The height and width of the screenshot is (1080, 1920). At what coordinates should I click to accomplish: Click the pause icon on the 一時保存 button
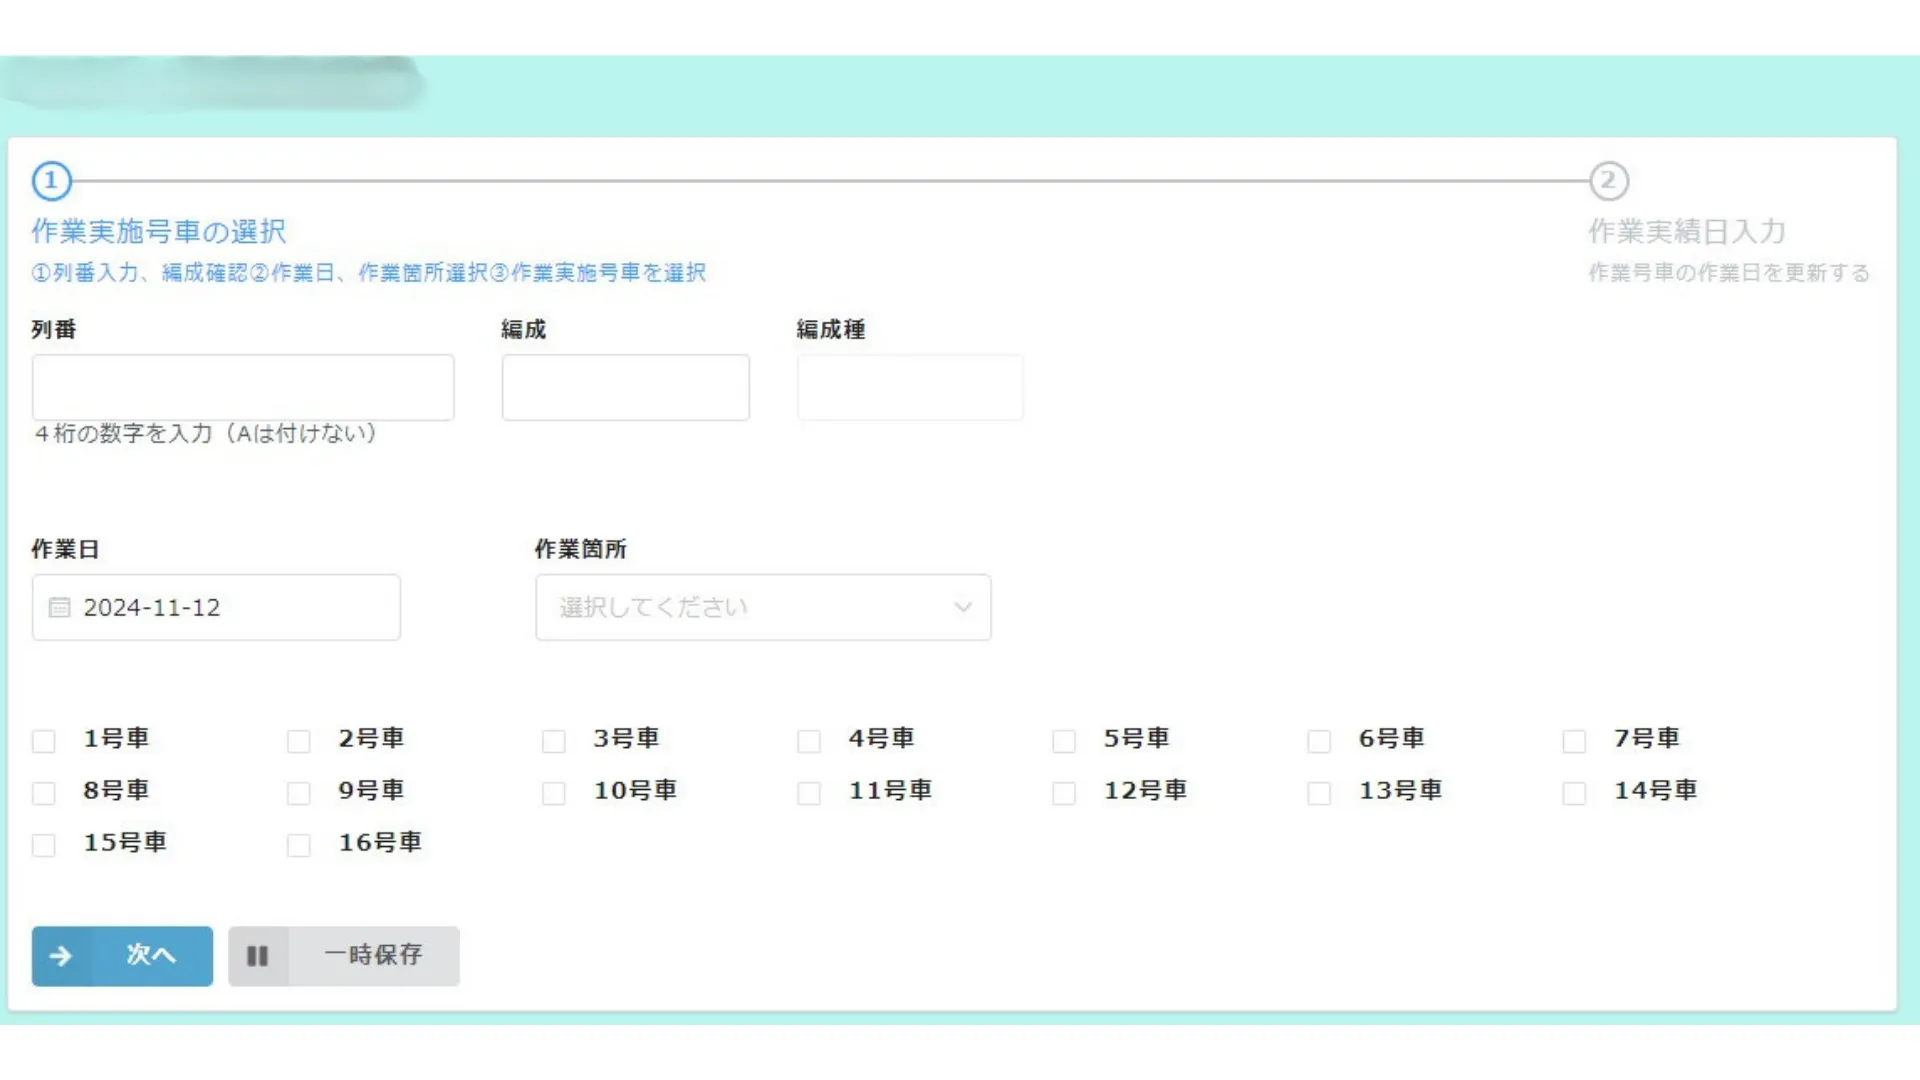point(258,956)
